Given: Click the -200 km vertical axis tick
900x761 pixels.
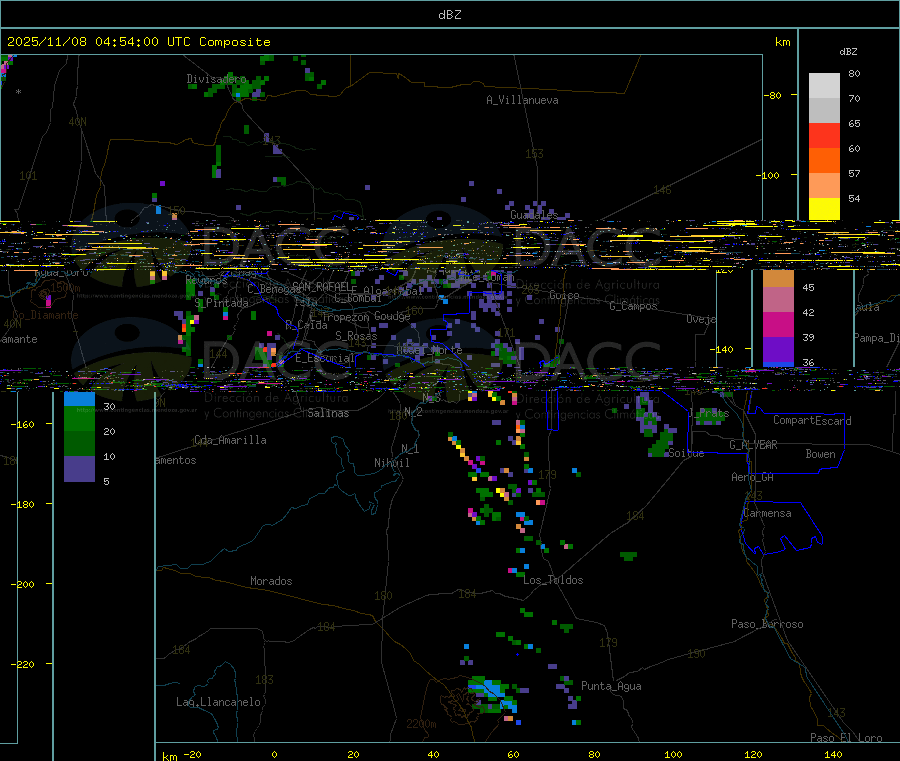Looking at the screenshot, I should (x=23, y=584).
